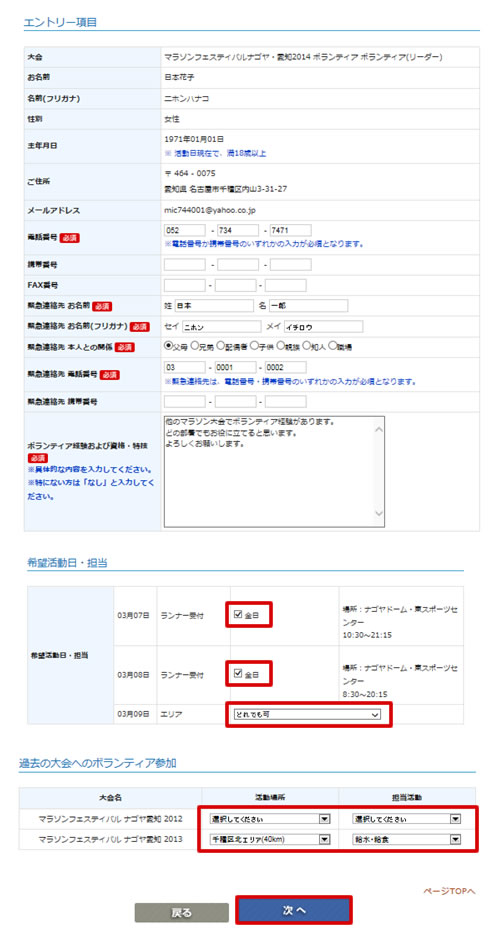Toggle the 全日 checkbox for 03月08日

[x=238, y=674]
